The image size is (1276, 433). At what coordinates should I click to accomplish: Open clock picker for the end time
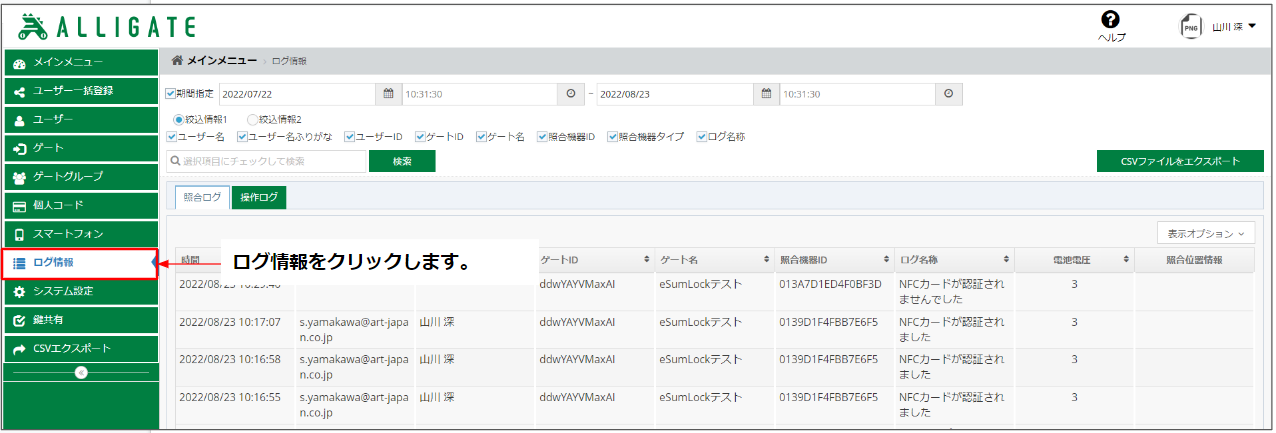[x=948, y=94]
